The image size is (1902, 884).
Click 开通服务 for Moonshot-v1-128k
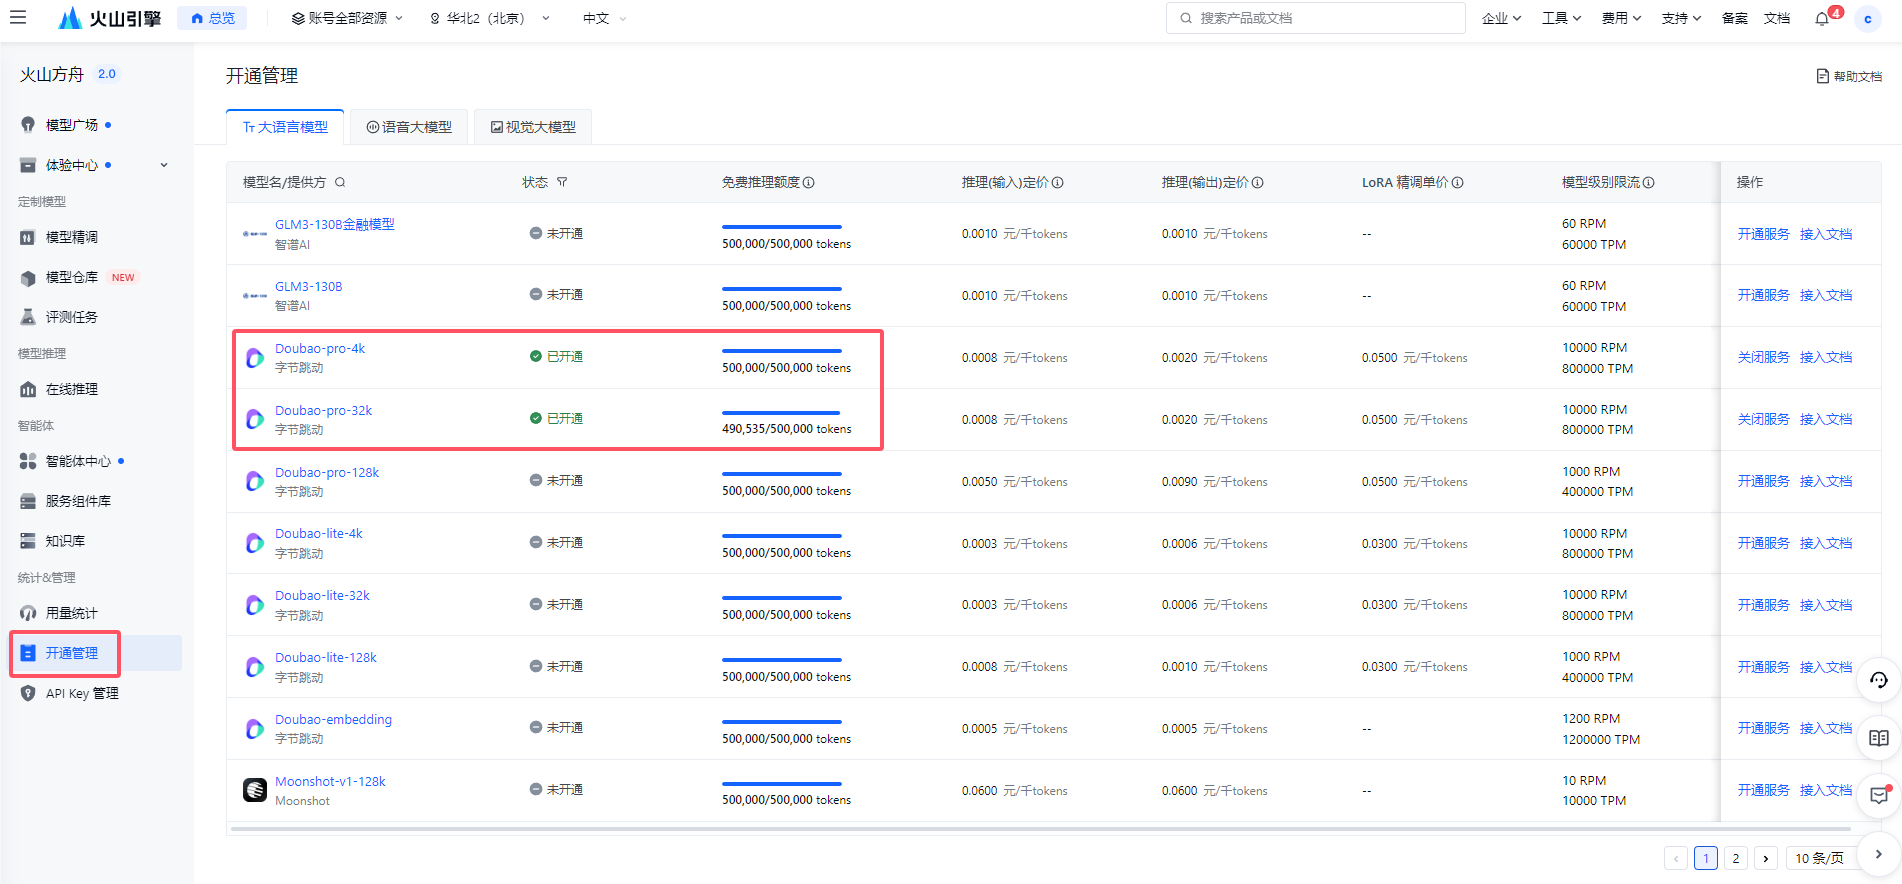coord(1763,790)
